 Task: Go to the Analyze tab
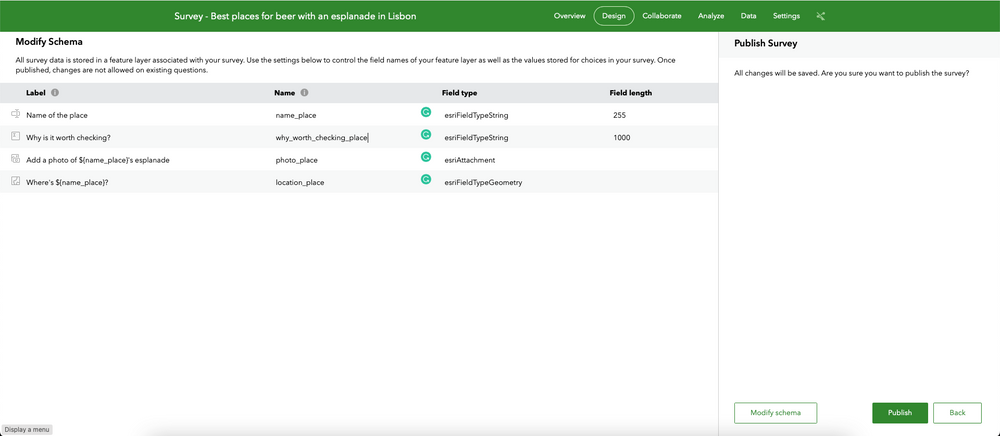point(711,16)
